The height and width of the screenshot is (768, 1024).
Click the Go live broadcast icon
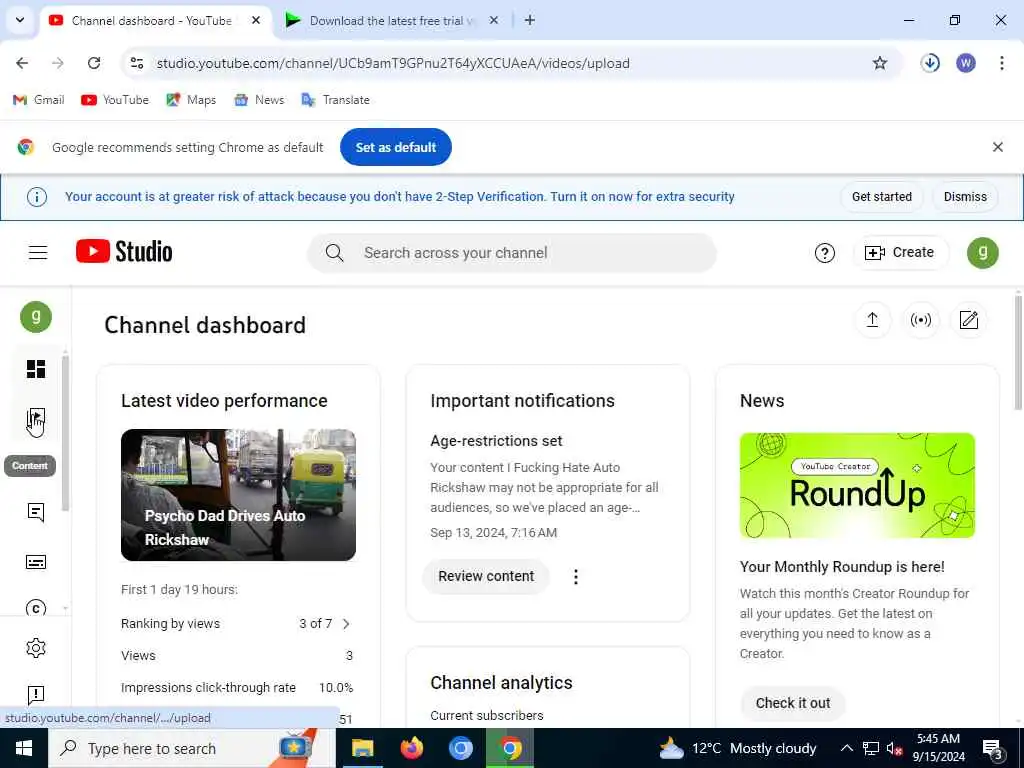920,320
